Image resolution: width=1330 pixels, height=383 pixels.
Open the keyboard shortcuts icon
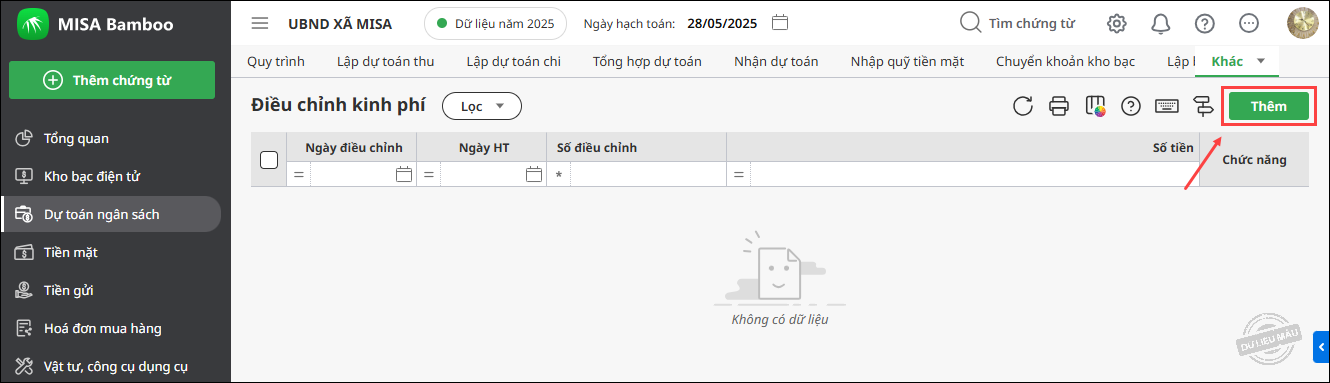point(1166,106)
